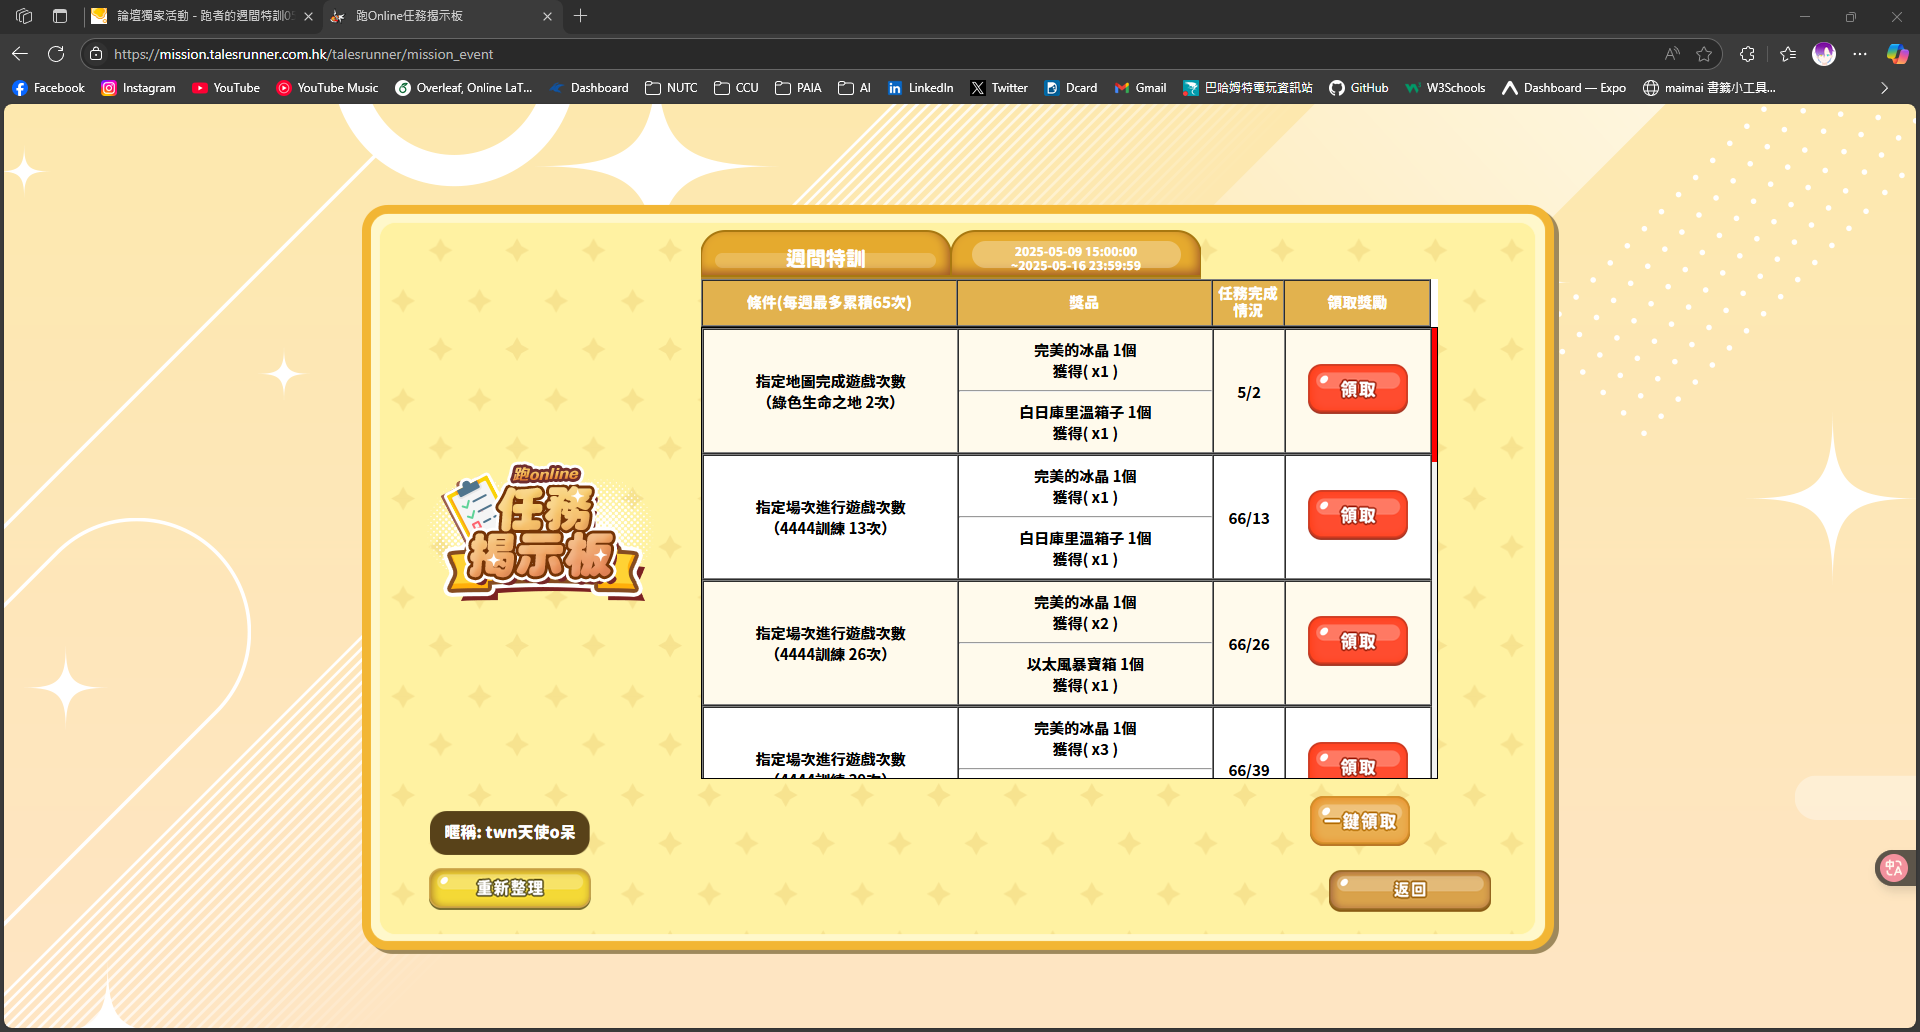The image size is (1920, 1032).
Task: Open browser extensions icon
Action: click(x=1747, y=54)
